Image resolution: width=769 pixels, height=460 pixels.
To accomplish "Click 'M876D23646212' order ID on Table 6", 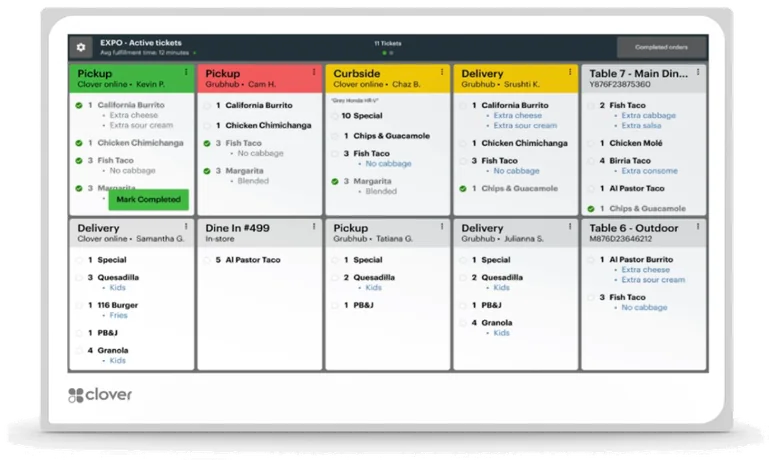I will [x=620, y=239].
